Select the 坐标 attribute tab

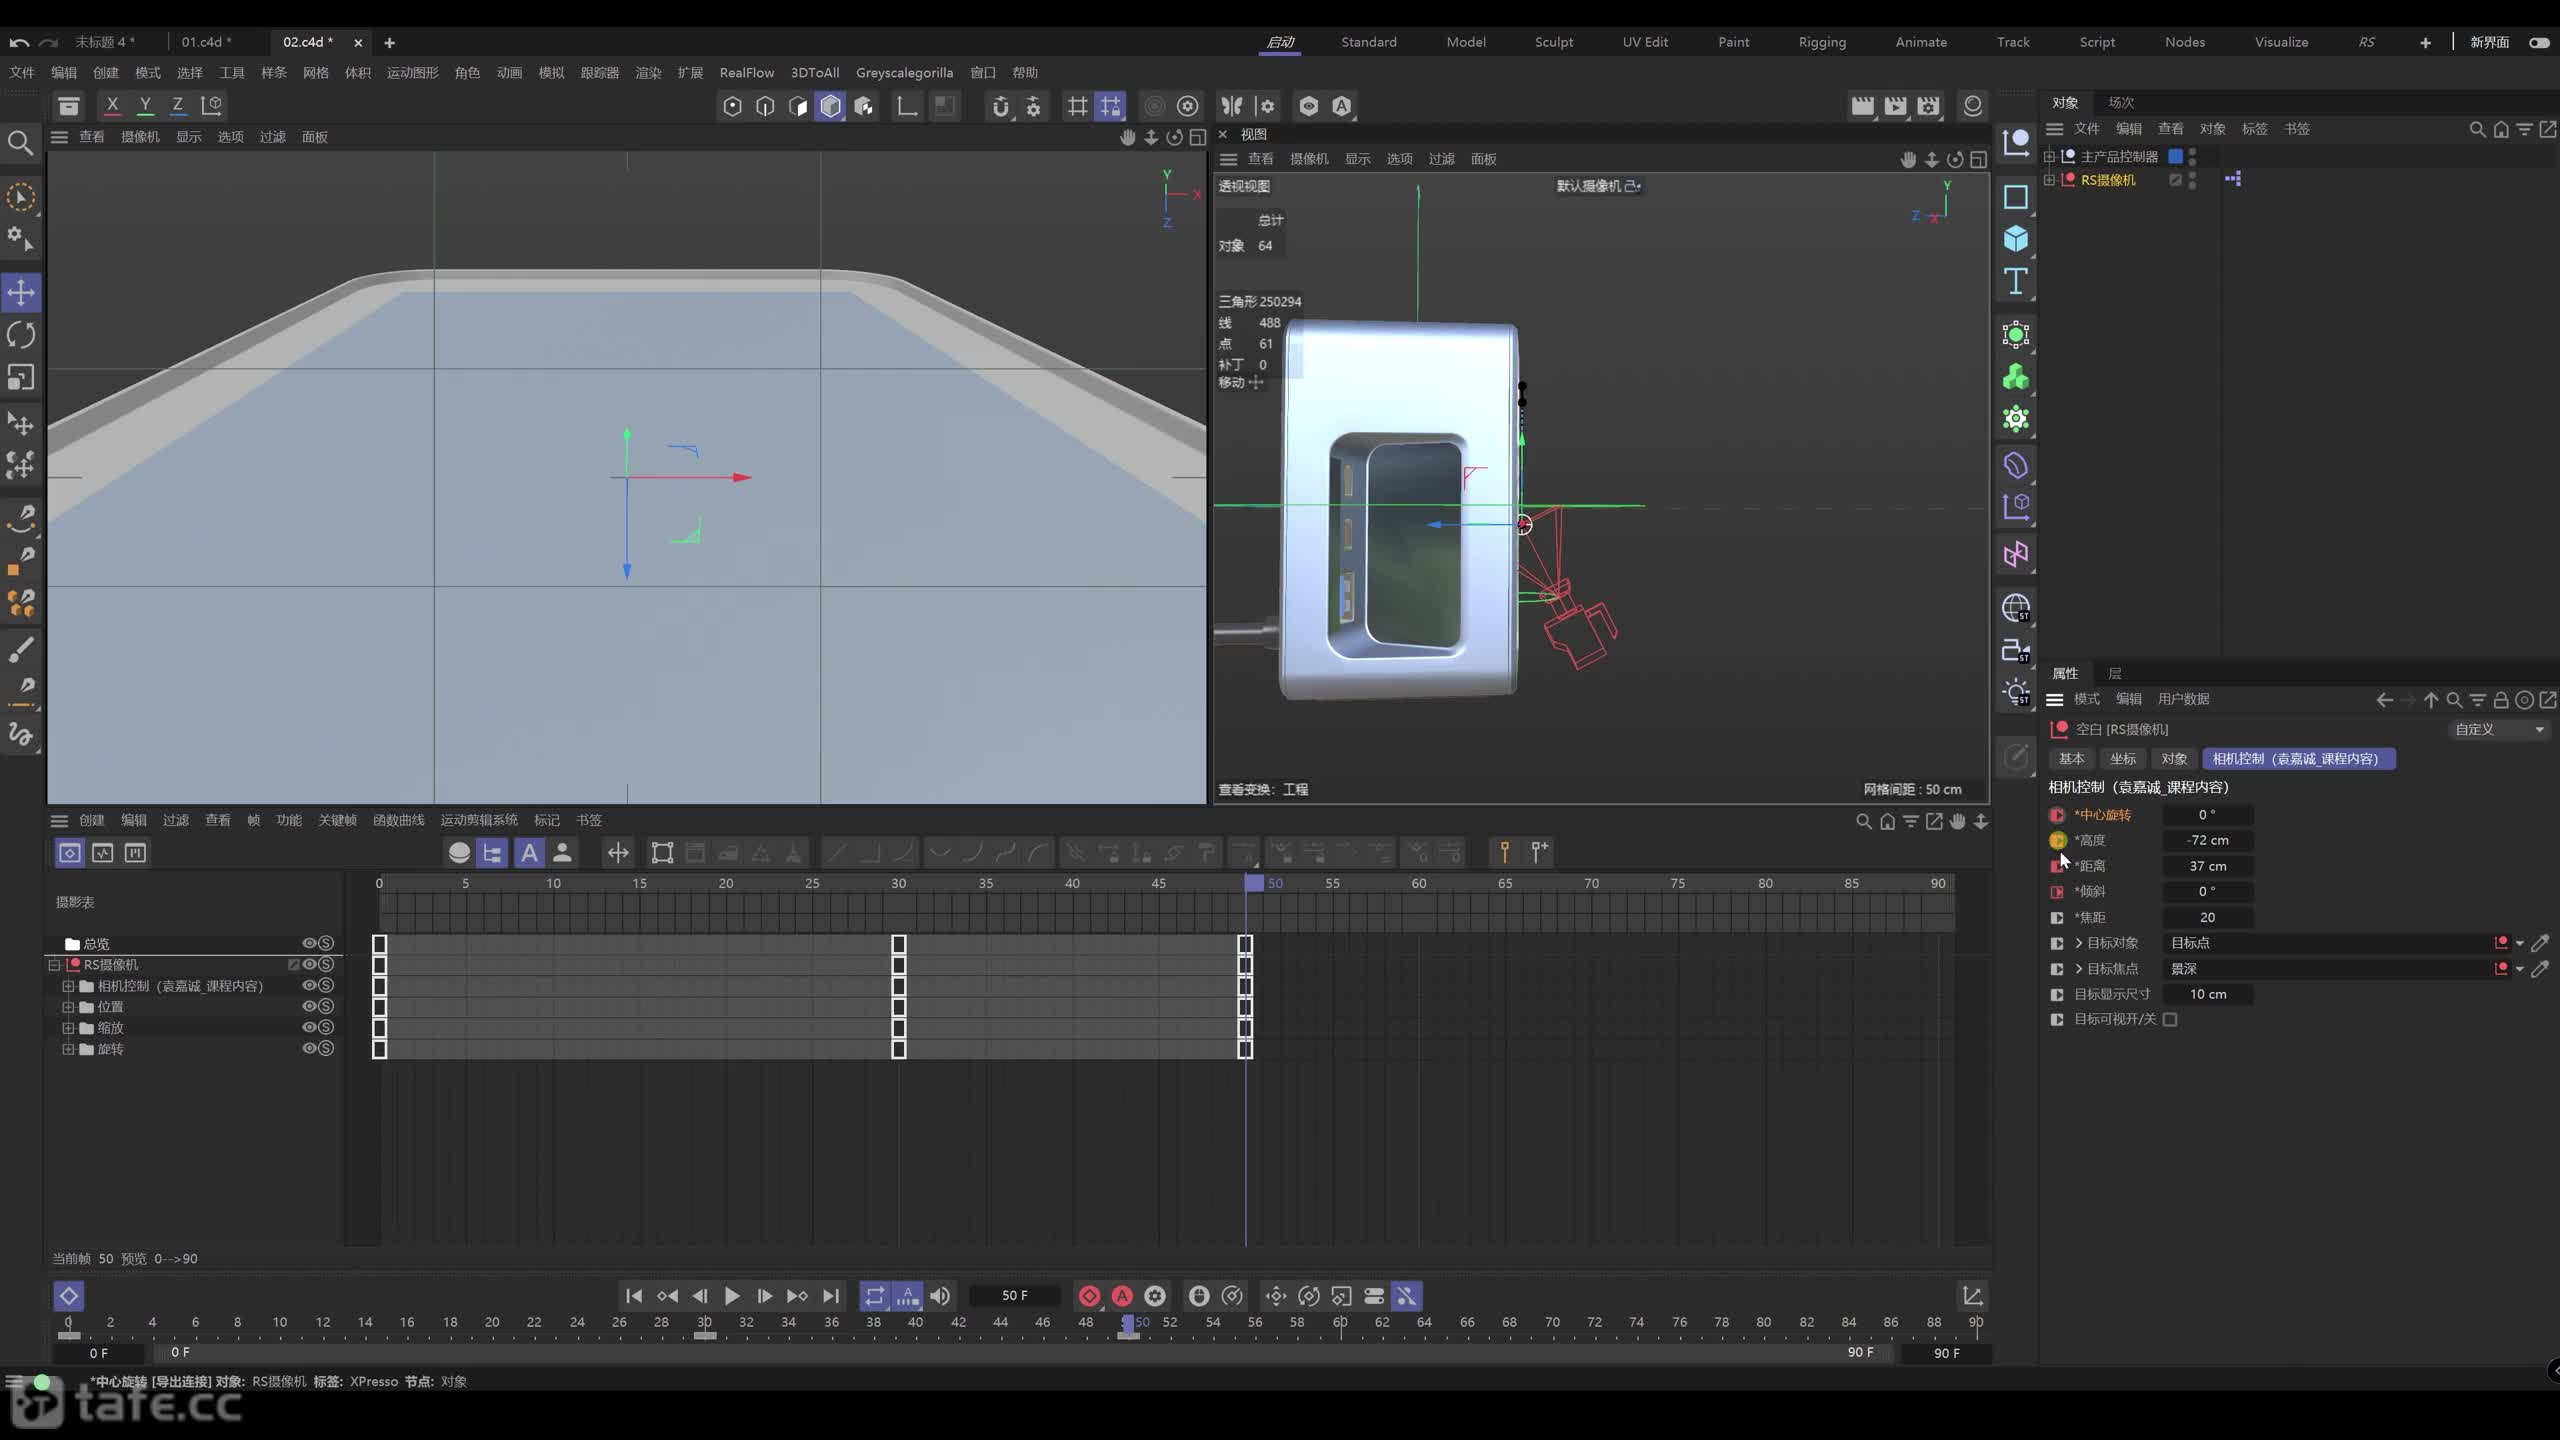[2122, 759]
